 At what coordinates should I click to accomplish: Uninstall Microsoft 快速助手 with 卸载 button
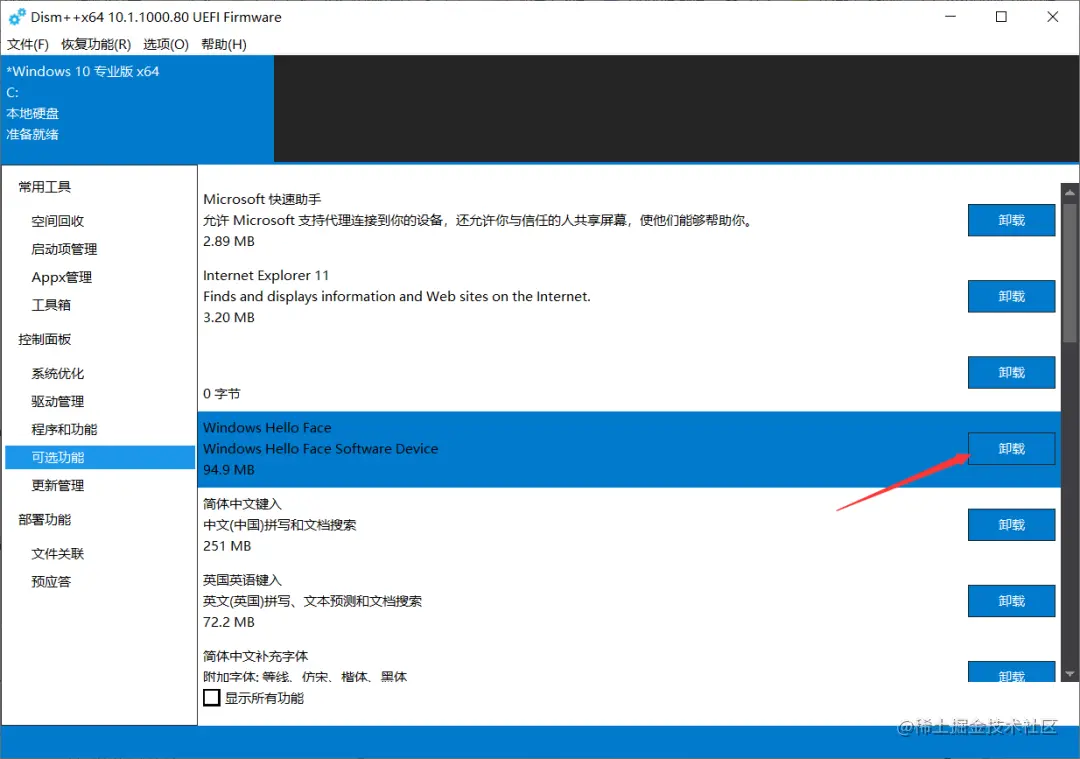coord(1011,220)
